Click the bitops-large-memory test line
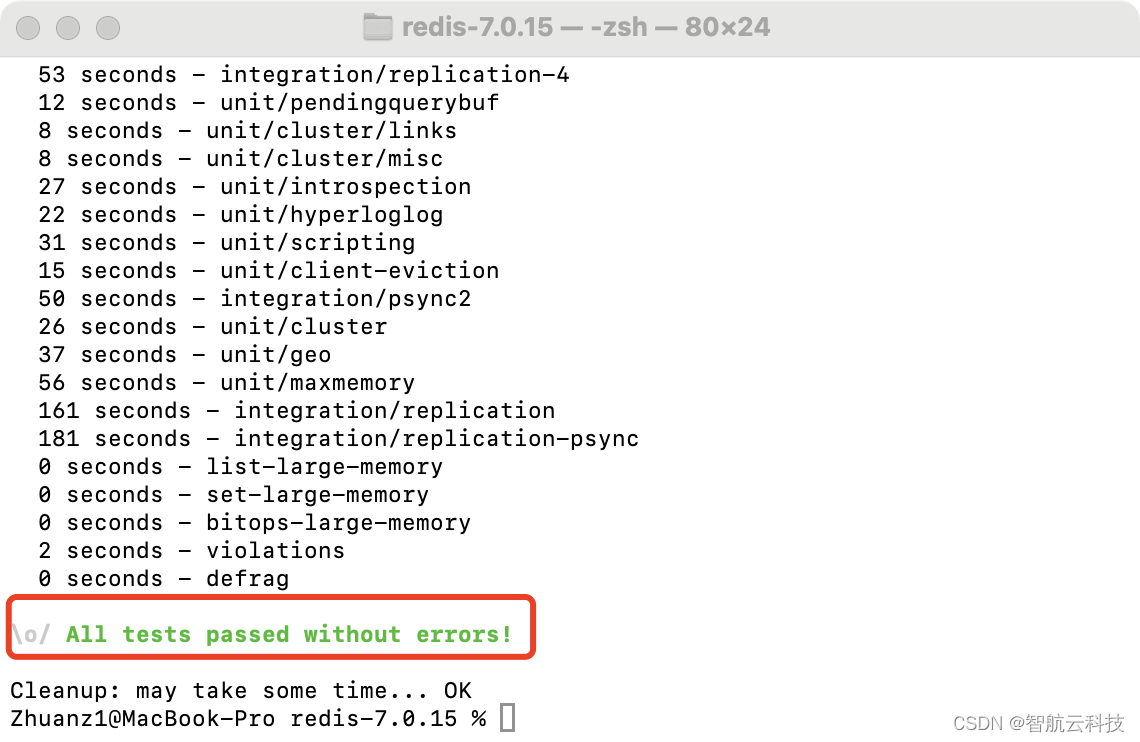1140x742 pixels. (254, 523)
